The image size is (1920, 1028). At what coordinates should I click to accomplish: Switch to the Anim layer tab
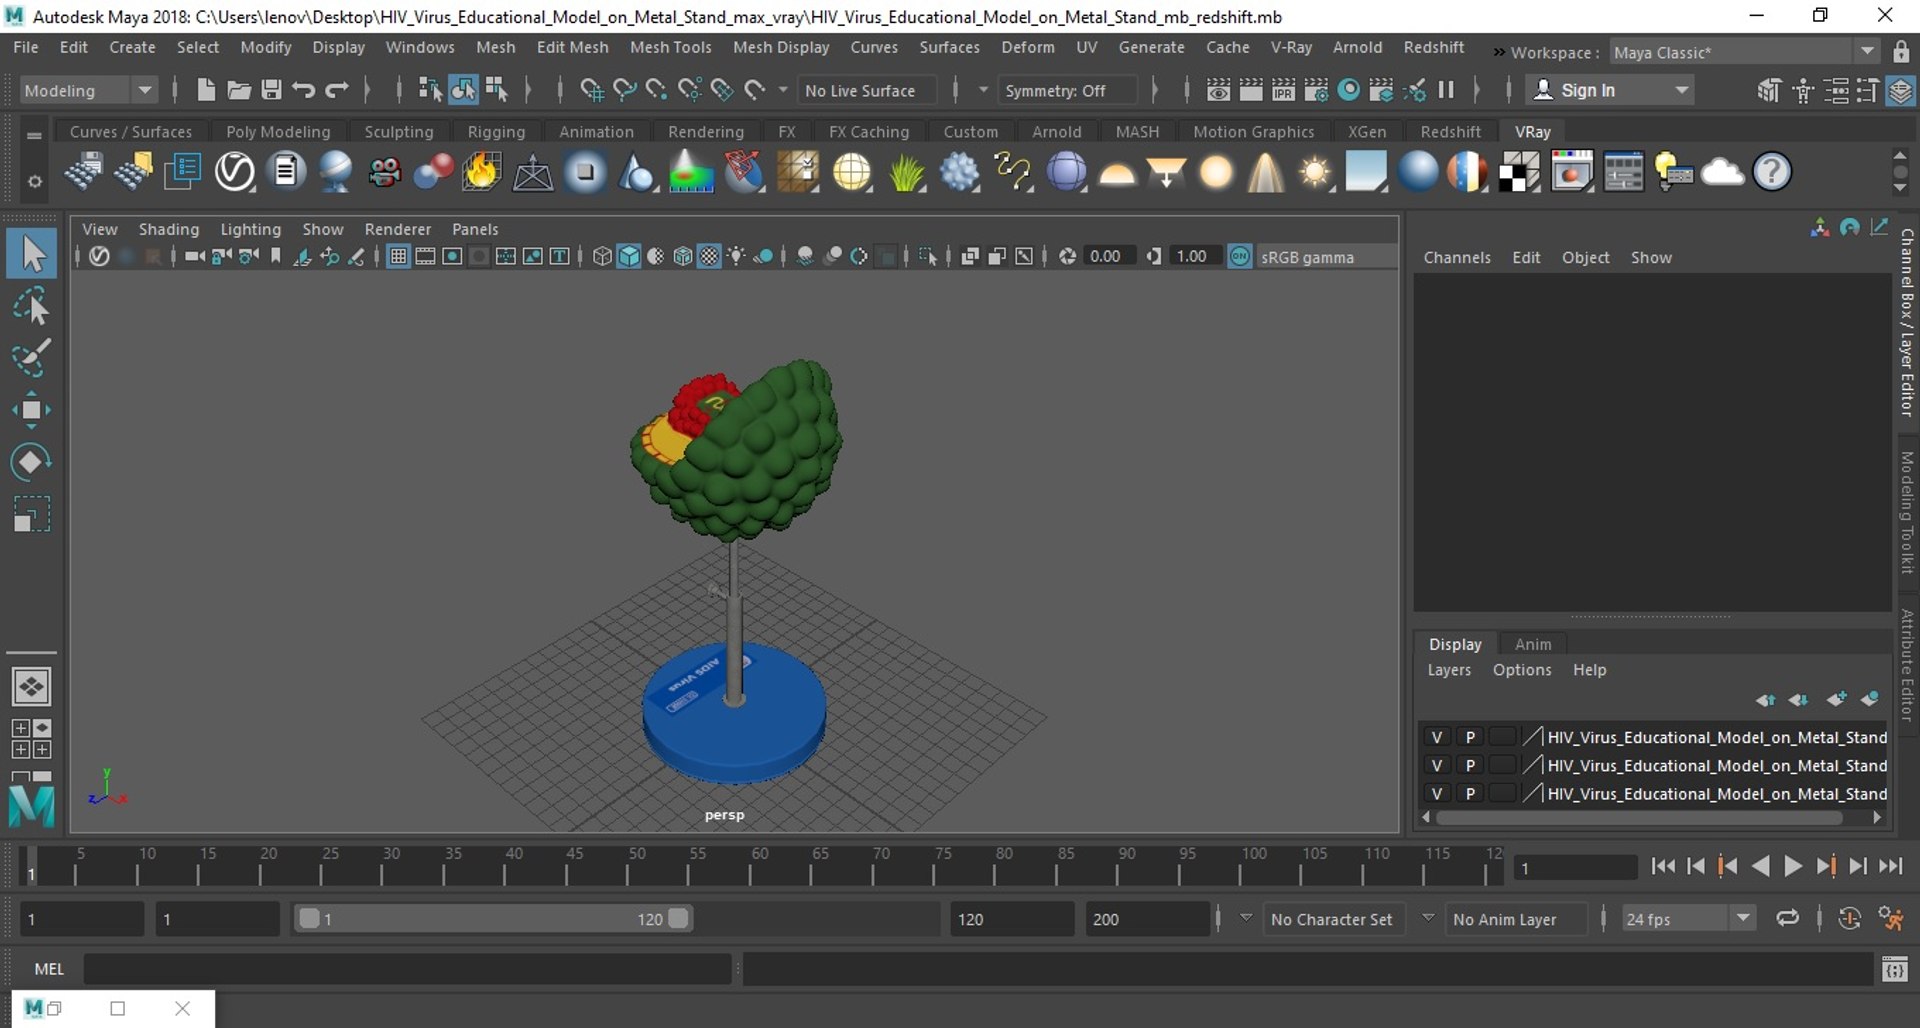click(x=1532, y=644)
